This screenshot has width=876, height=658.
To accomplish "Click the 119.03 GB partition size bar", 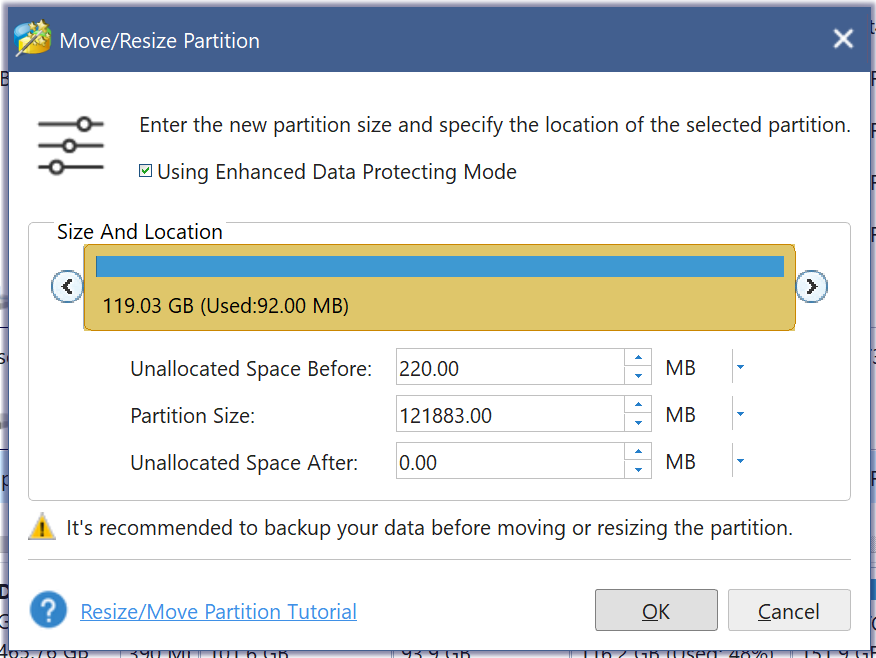I will (x=440, y=267).
